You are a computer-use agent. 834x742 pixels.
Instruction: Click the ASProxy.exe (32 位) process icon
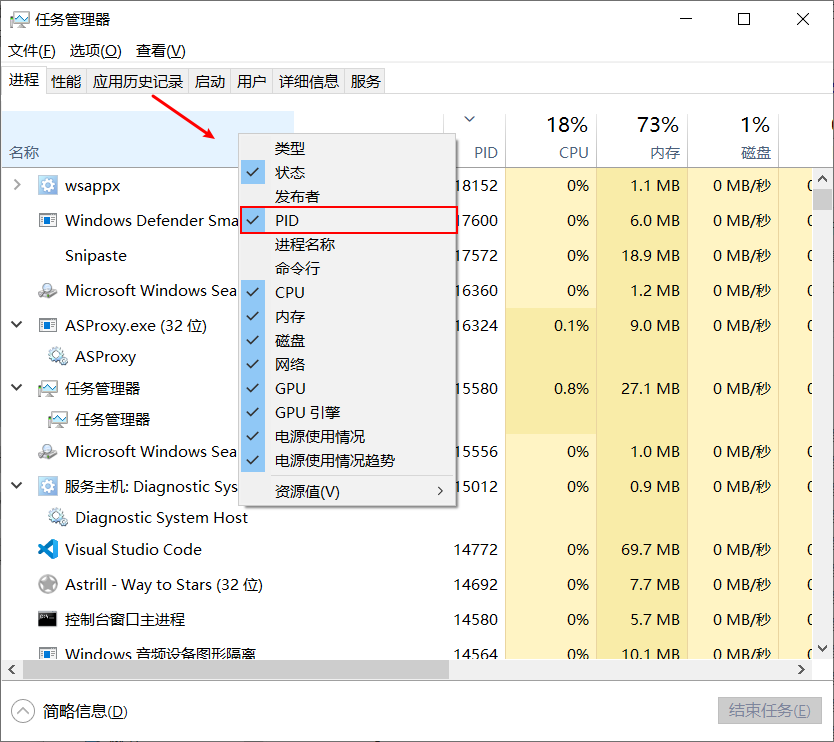tap(48, 325)
